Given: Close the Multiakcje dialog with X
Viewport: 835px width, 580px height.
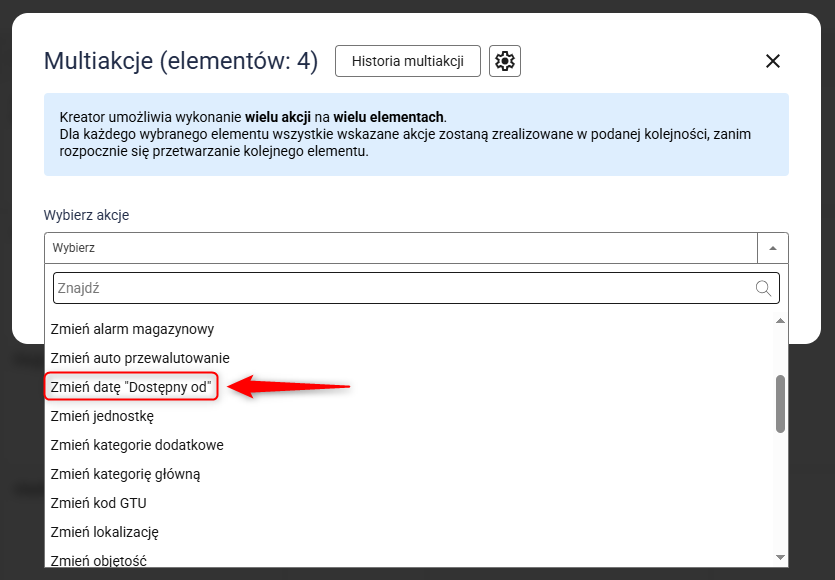Looking at the screenshot, I should 772,61.
